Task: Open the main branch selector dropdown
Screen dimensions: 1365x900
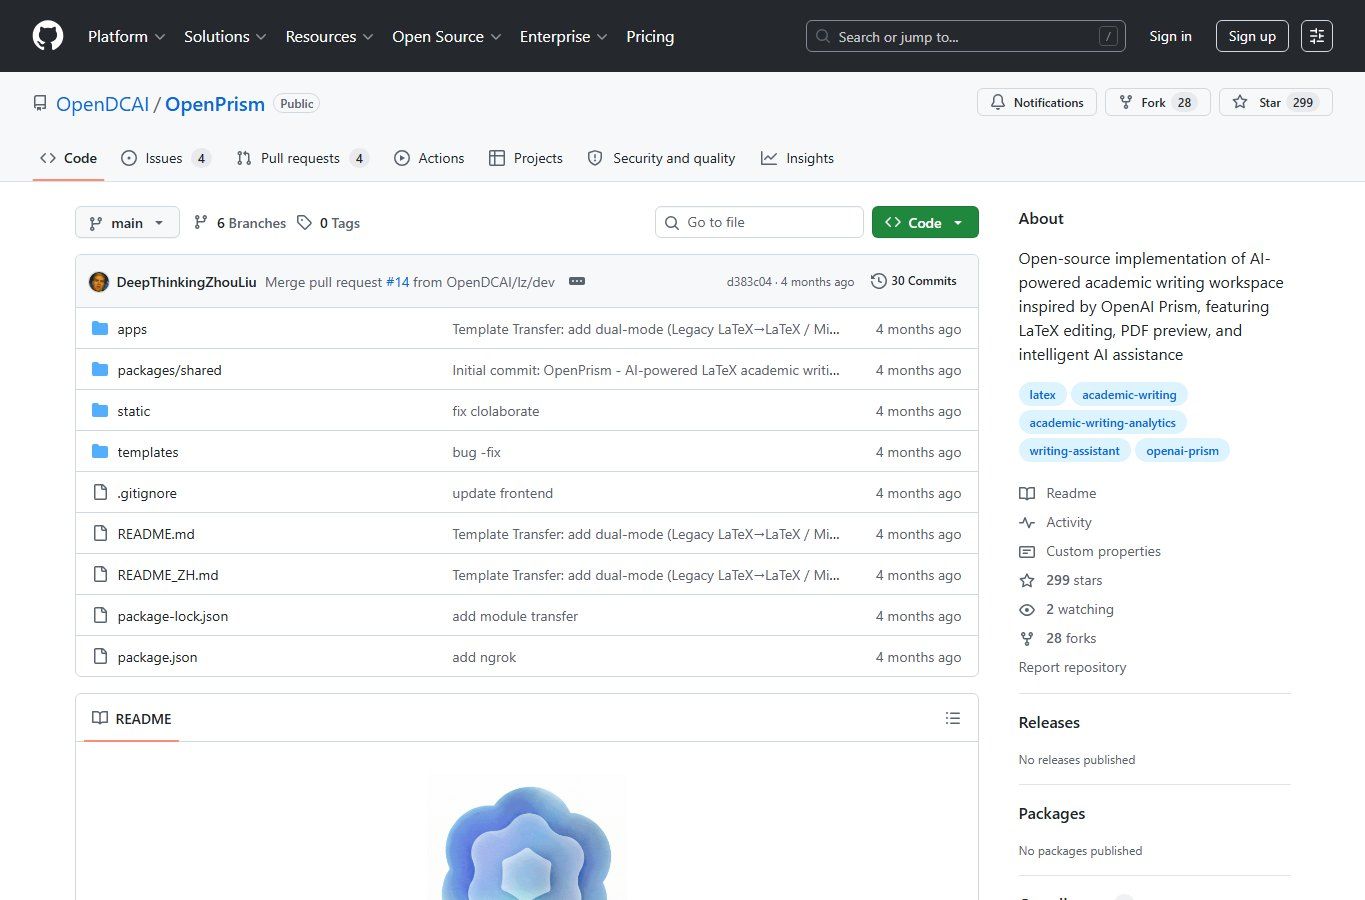Action: pos(127,222)
